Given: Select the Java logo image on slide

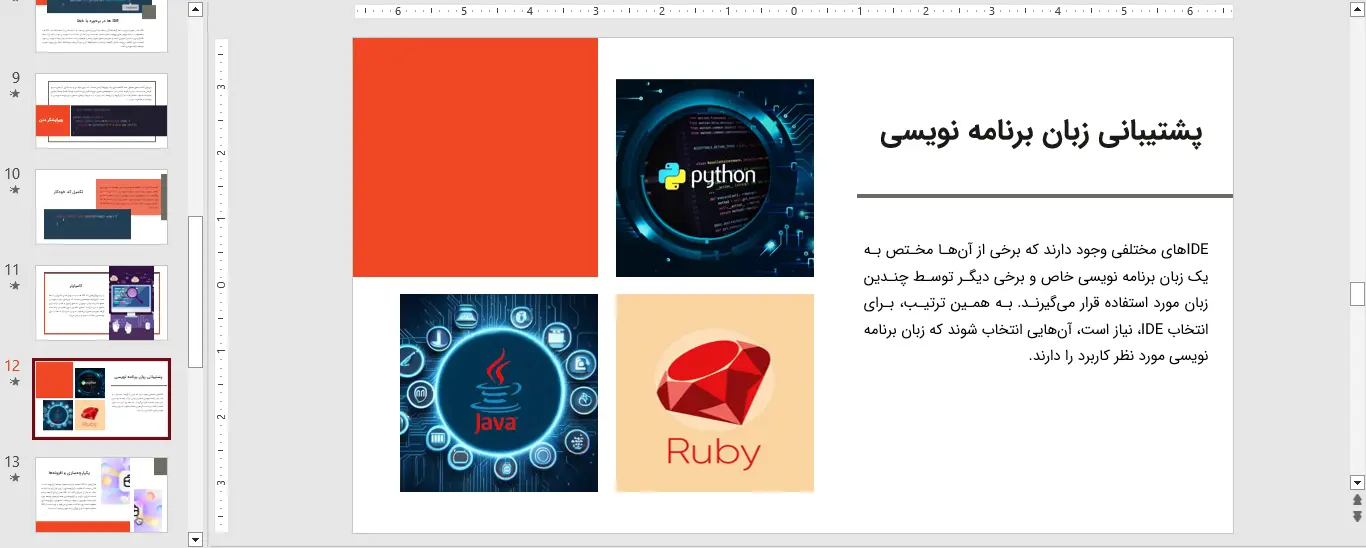Looking at the screenshot, I should point(499,393).
